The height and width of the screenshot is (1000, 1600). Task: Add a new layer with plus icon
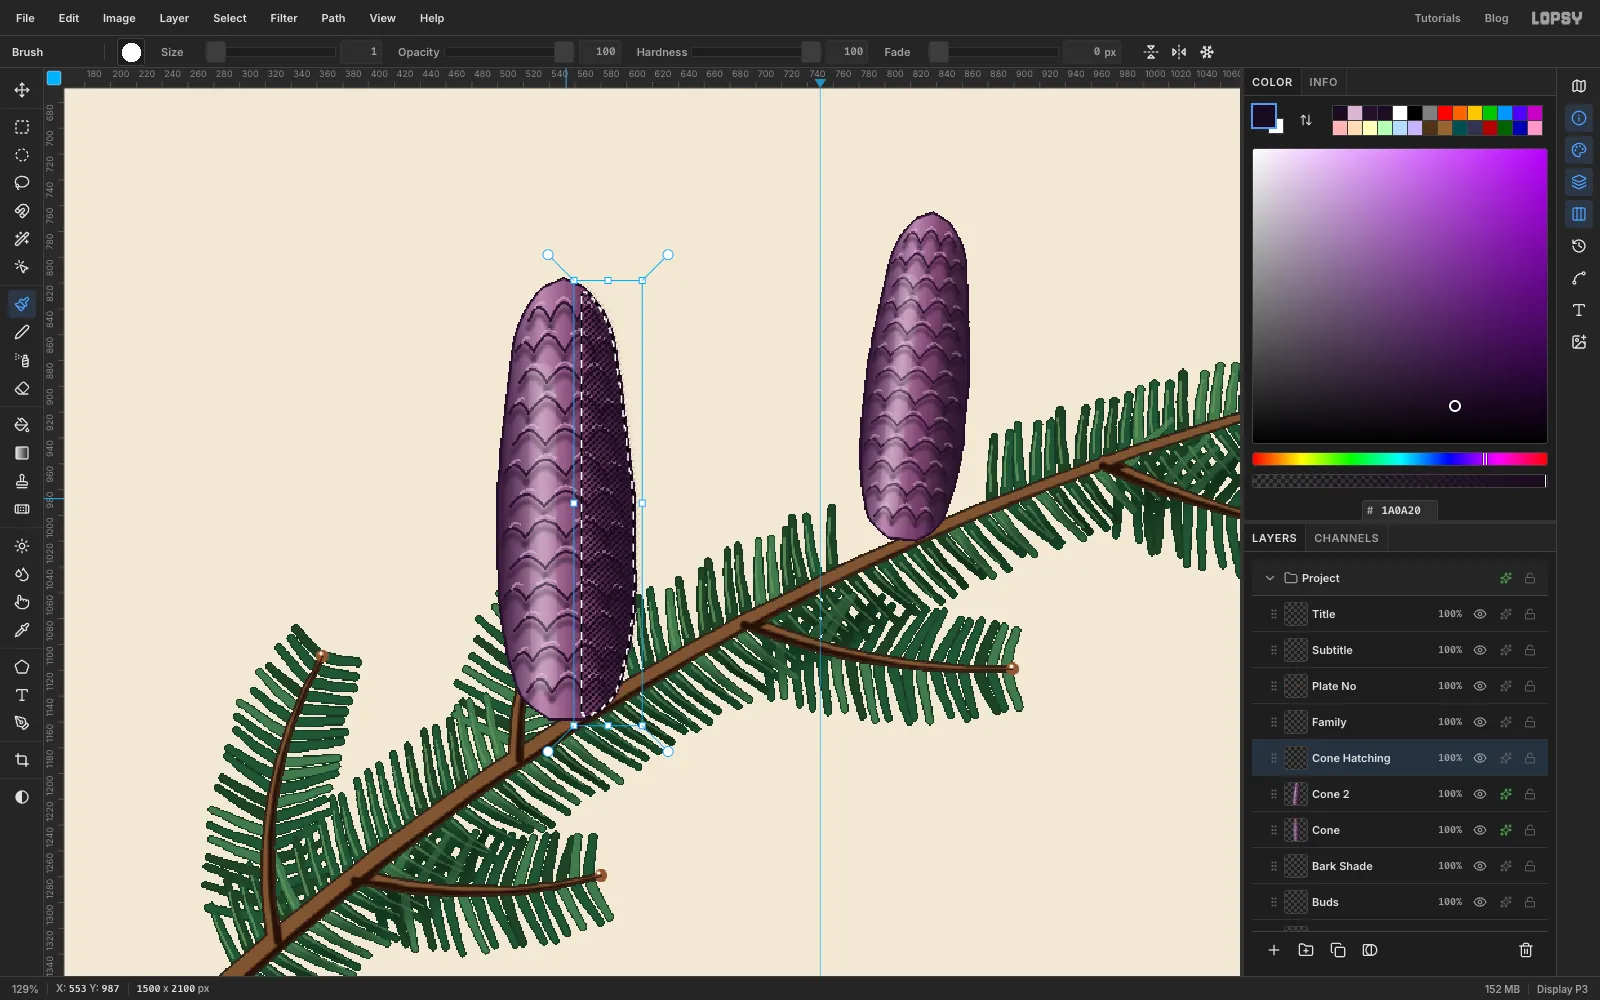(x=1274, y=950)
